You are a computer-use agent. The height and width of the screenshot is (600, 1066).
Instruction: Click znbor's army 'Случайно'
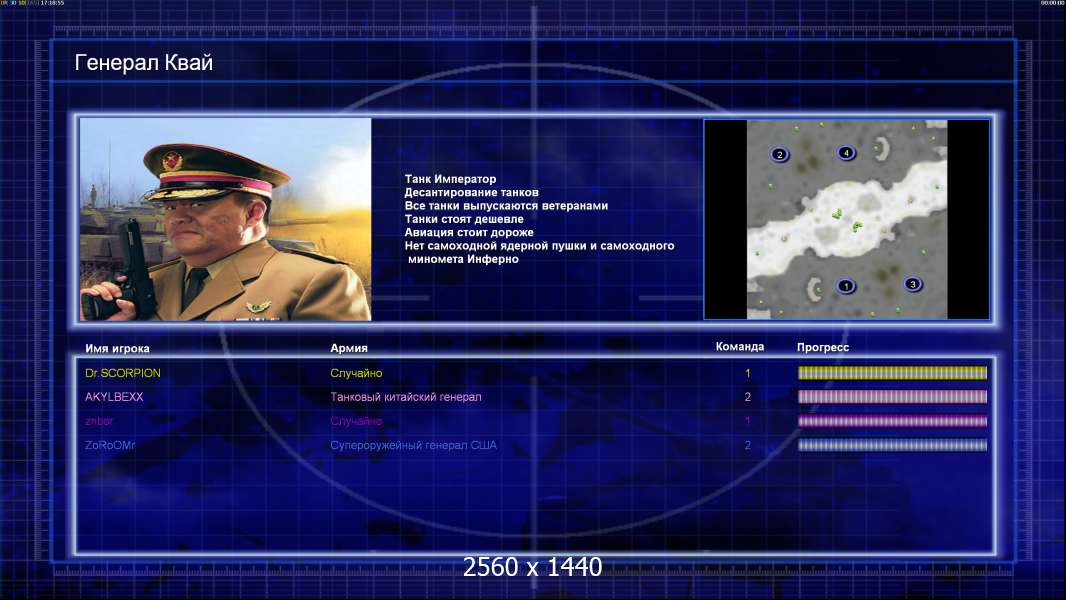pos(356,421)
